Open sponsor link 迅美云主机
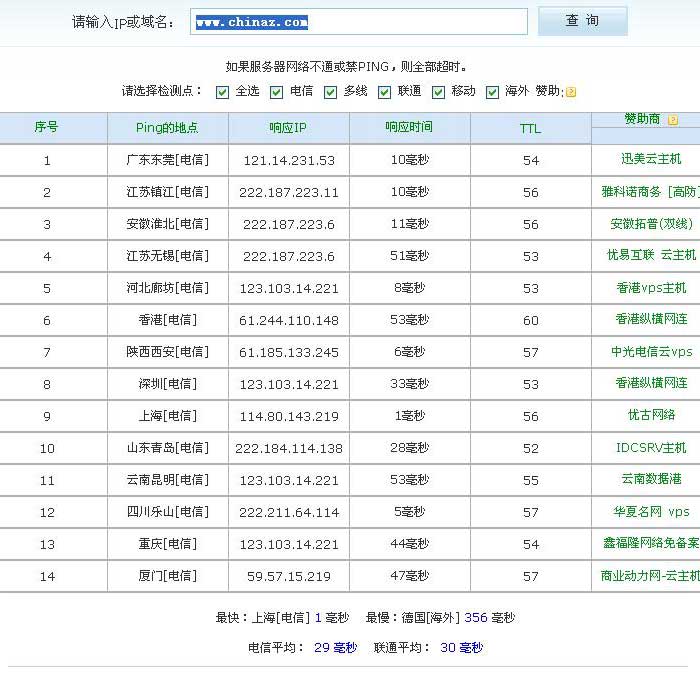Image resolution: width=700 pixels, height=700 pixels. click(651, 159)
